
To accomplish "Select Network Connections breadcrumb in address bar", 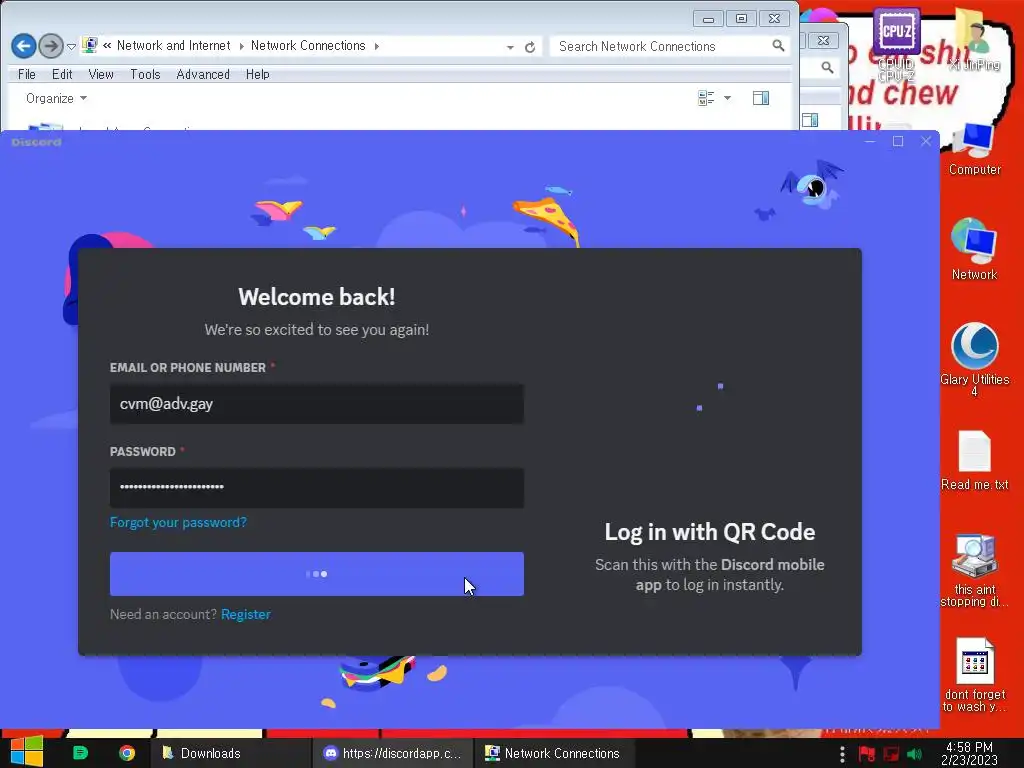I will [x=308, y=46].
